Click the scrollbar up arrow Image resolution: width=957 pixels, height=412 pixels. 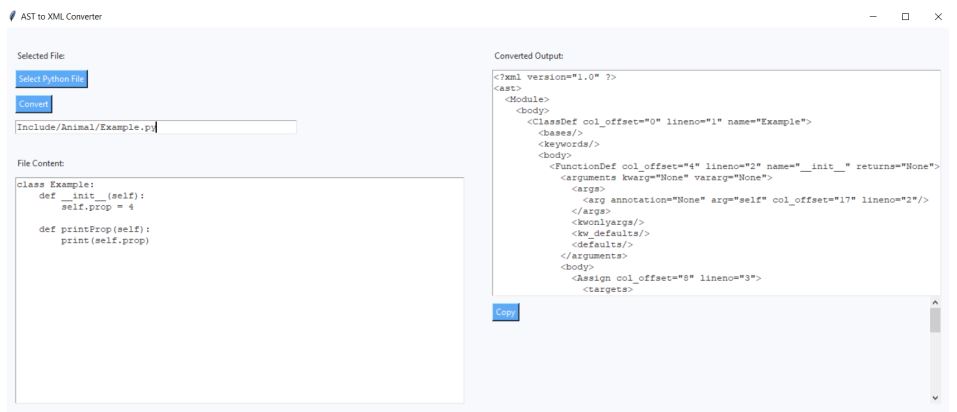coord(935,302)
